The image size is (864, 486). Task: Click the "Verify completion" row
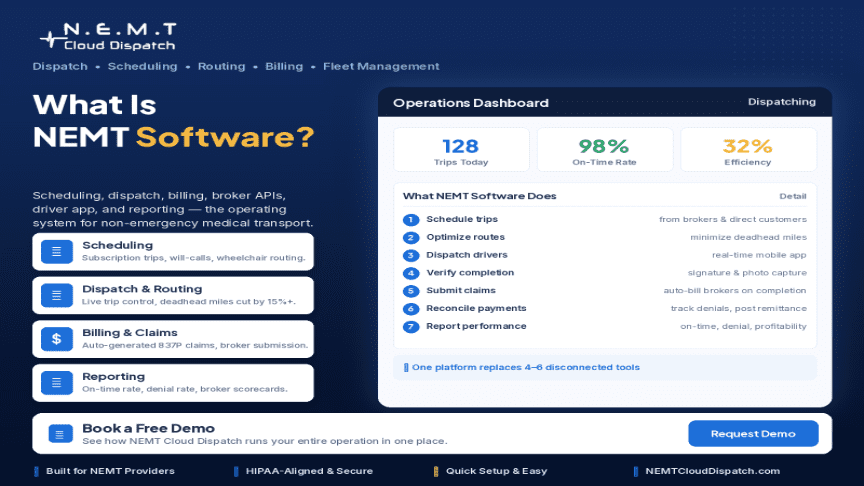click(x=604, y=273)
